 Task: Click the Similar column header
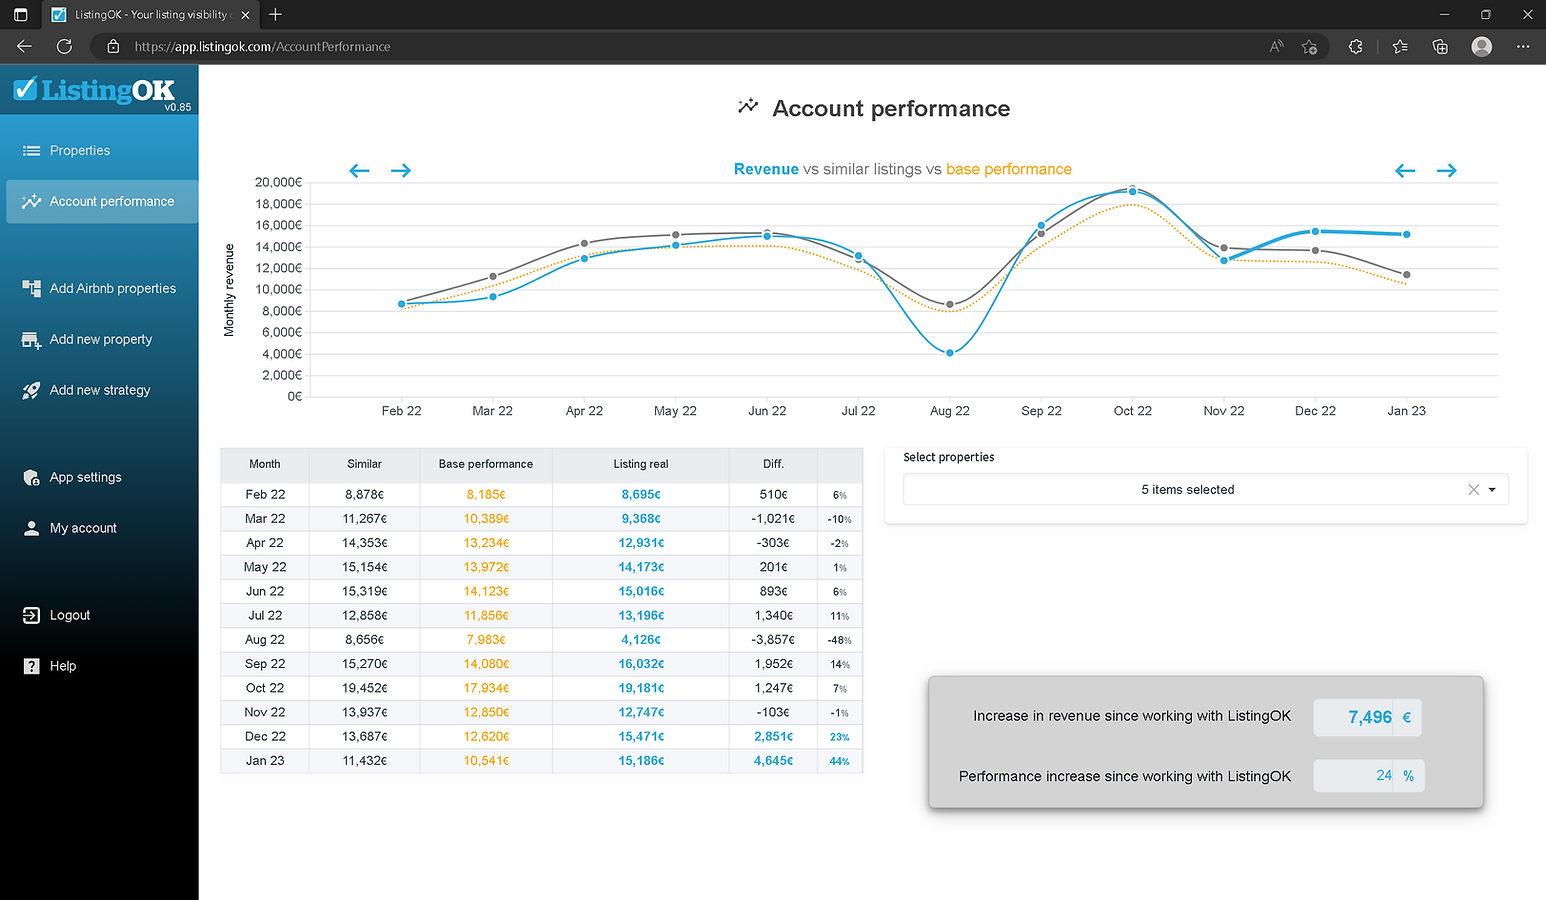[364, 464]
